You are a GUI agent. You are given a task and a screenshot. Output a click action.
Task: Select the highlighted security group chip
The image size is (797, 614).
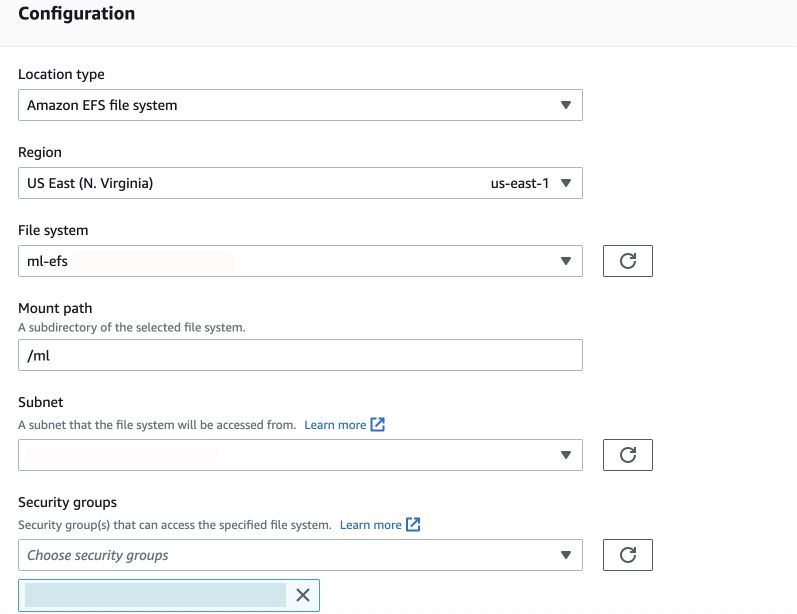[x=156, y=595]
